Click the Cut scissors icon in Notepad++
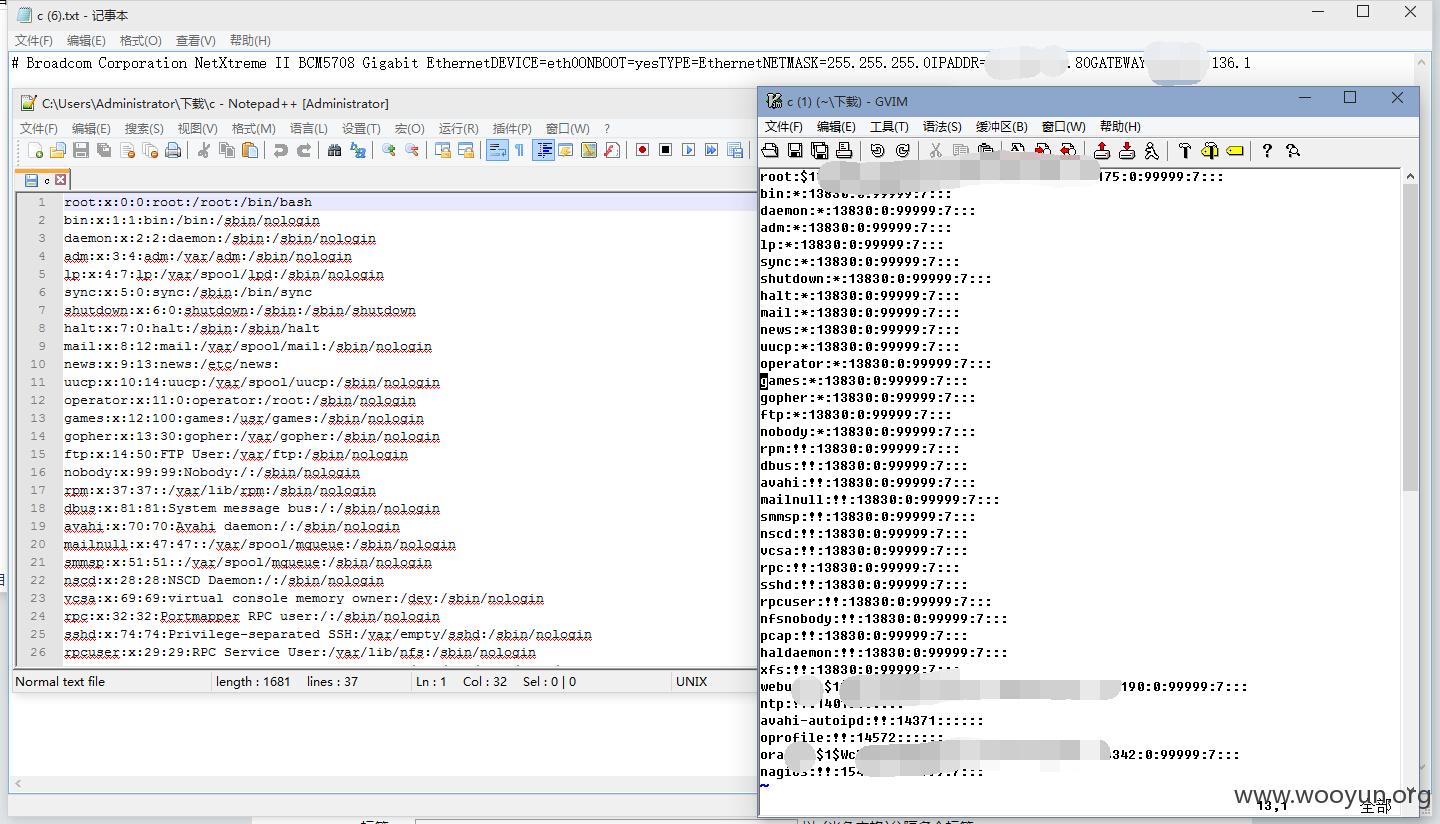This screenshot has height=824, width=1440. tap(203, 150)
